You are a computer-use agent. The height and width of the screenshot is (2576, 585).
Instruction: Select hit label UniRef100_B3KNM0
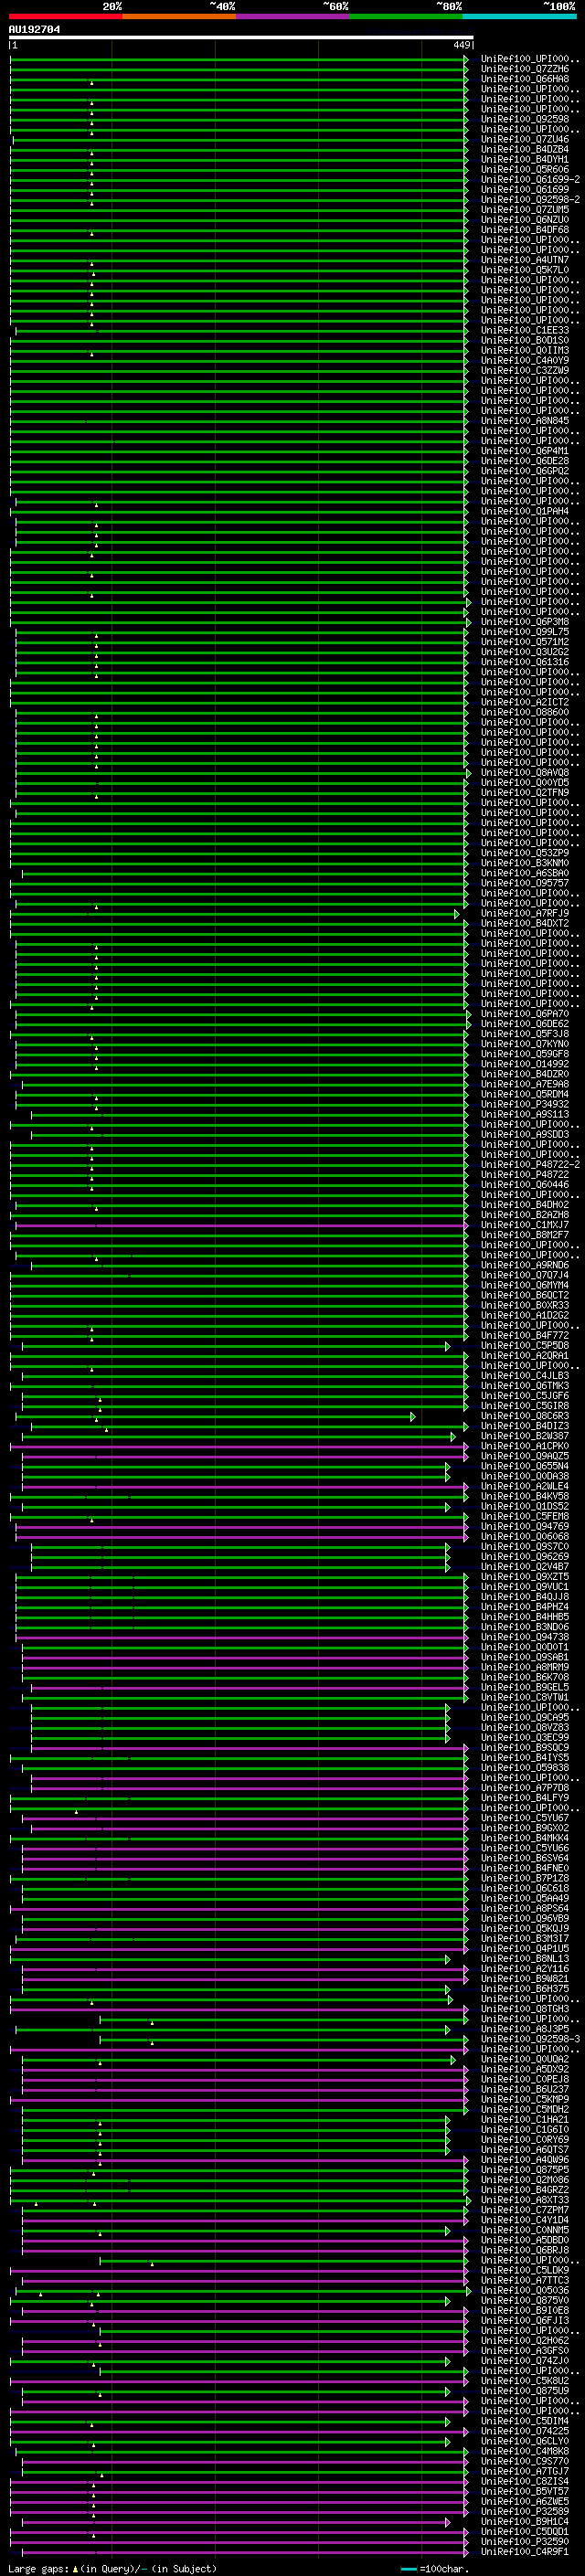[525, 863]
